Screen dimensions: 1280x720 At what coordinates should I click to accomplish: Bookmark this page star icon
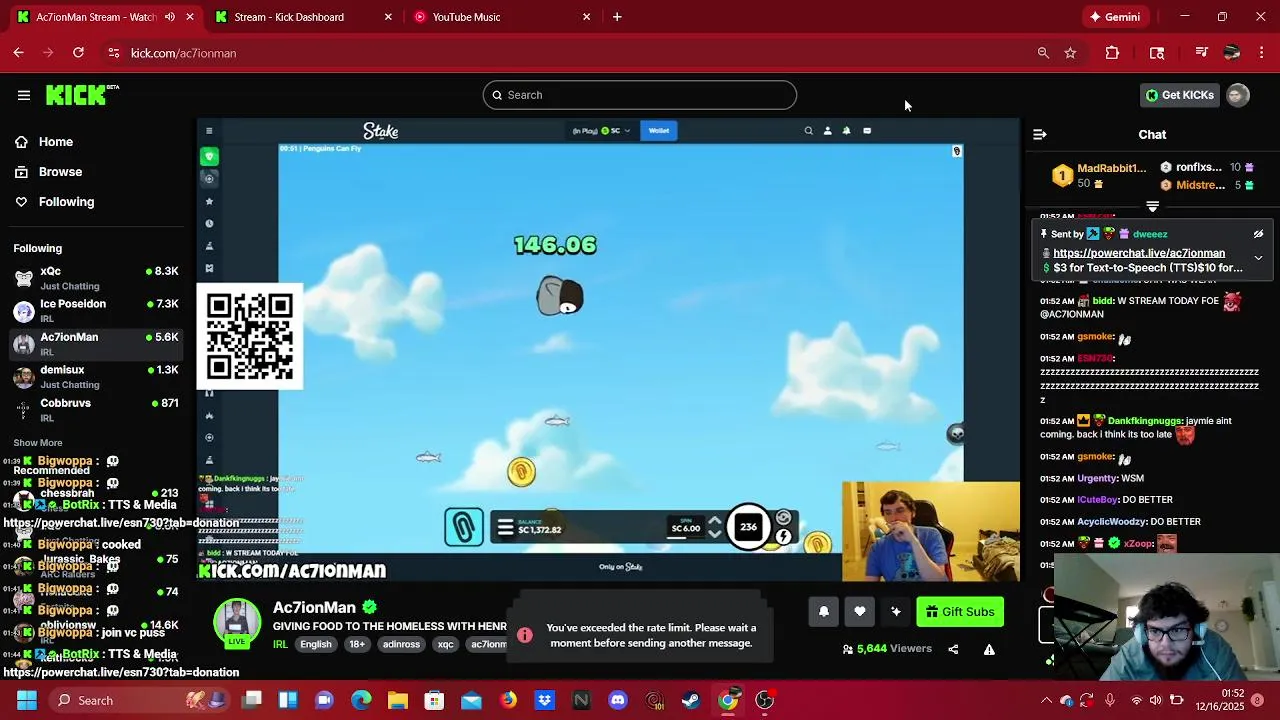point(1070,53)
